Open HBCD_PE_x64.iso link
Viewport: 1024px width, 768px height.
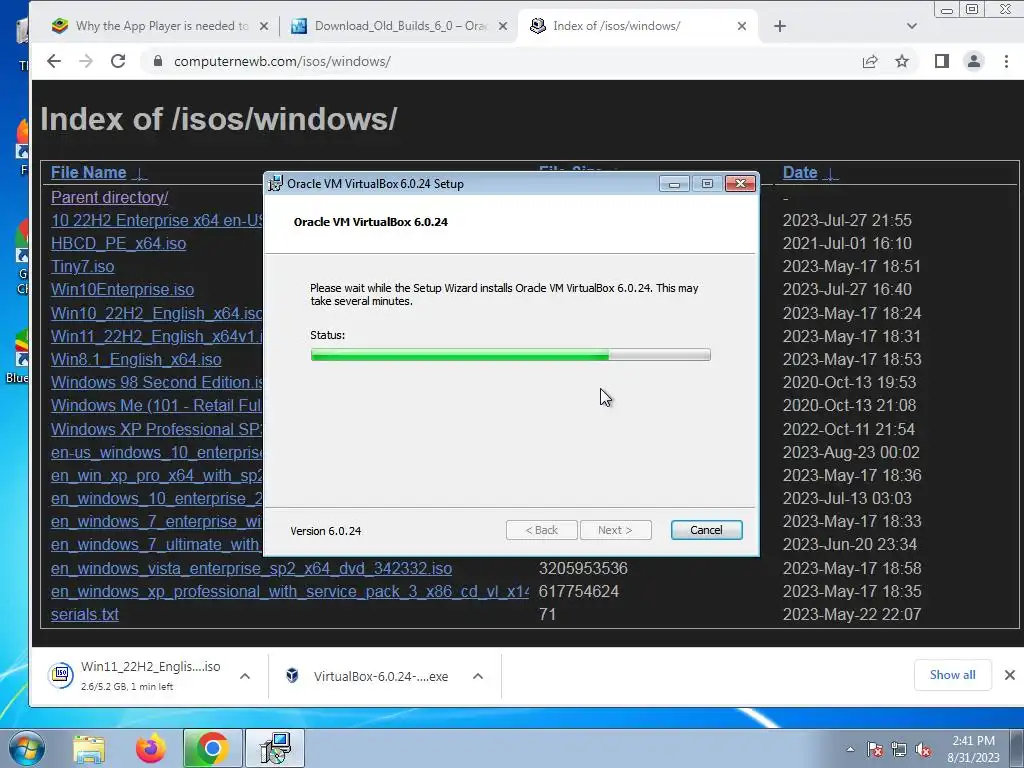coord(118,244)
